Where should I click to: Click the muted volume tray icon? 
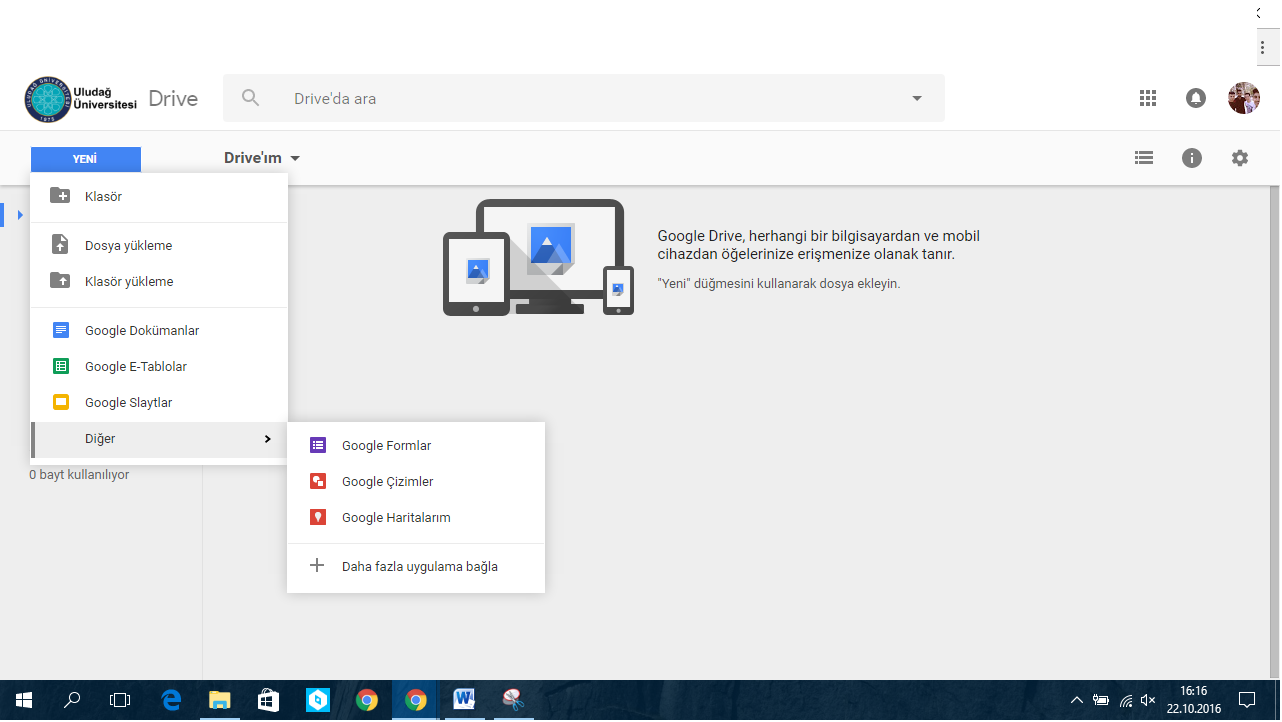(x=1148, y=700)
